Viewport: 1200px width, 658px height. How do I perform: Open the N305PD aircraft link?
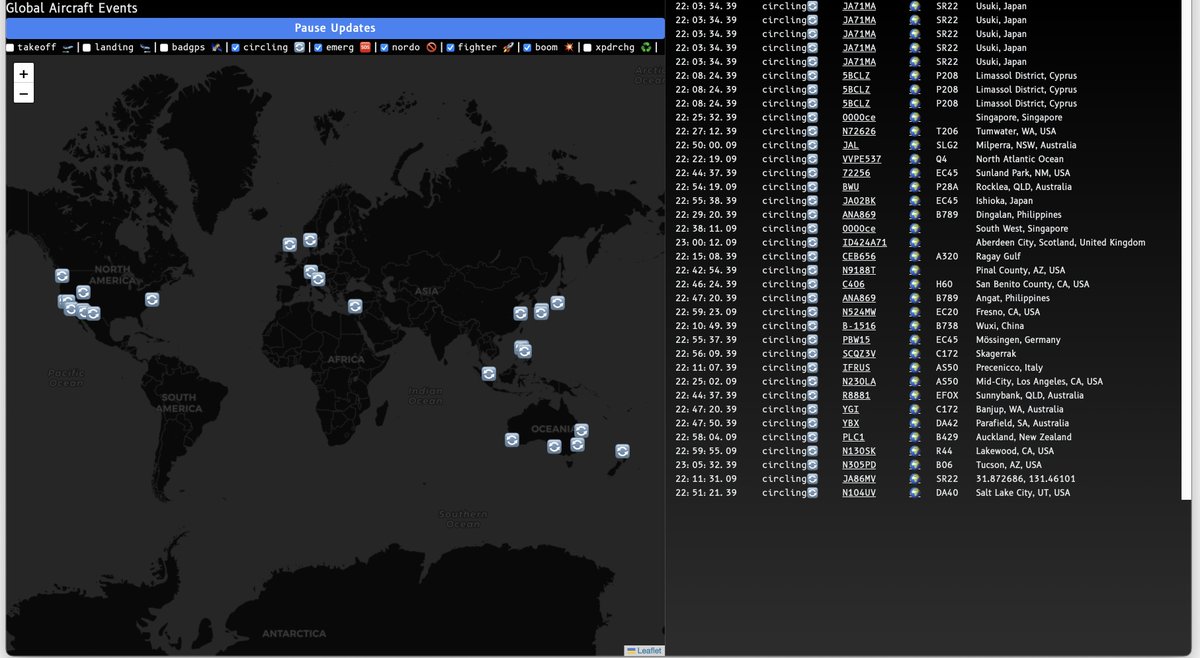[x=859, y=465]
